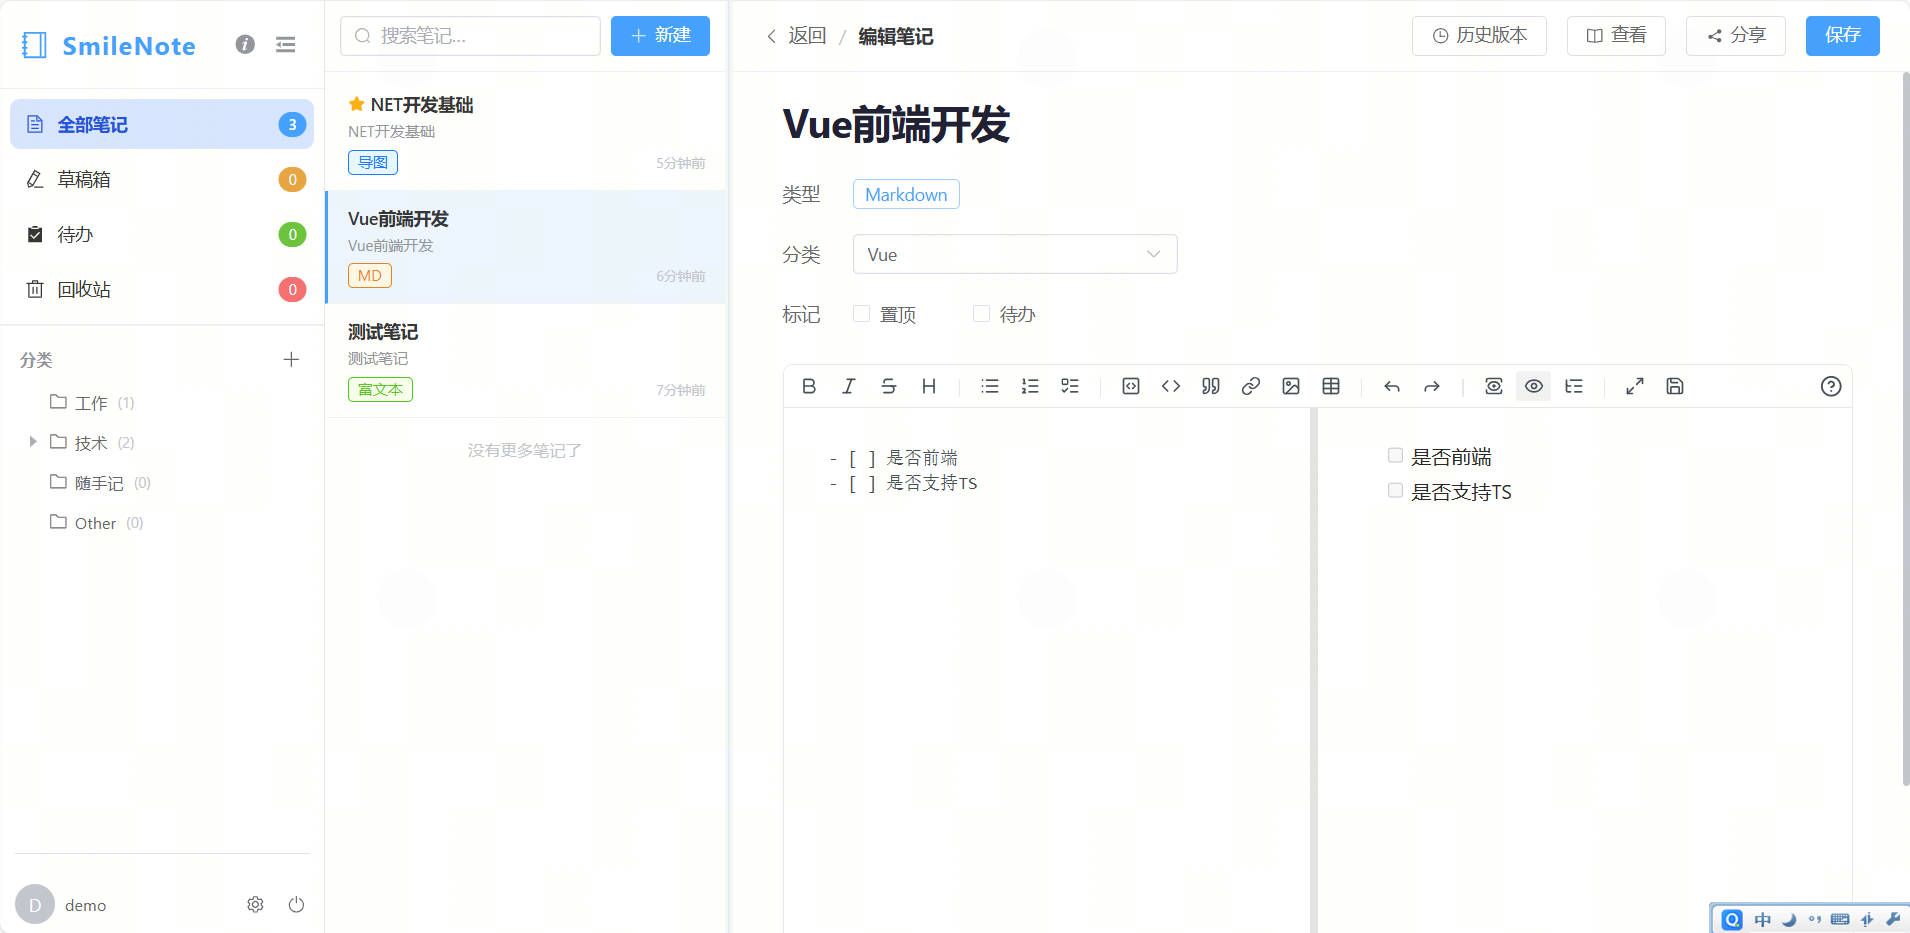The image size is (1910, 933).
Task: Undo the last edit
Action: 1392,386
